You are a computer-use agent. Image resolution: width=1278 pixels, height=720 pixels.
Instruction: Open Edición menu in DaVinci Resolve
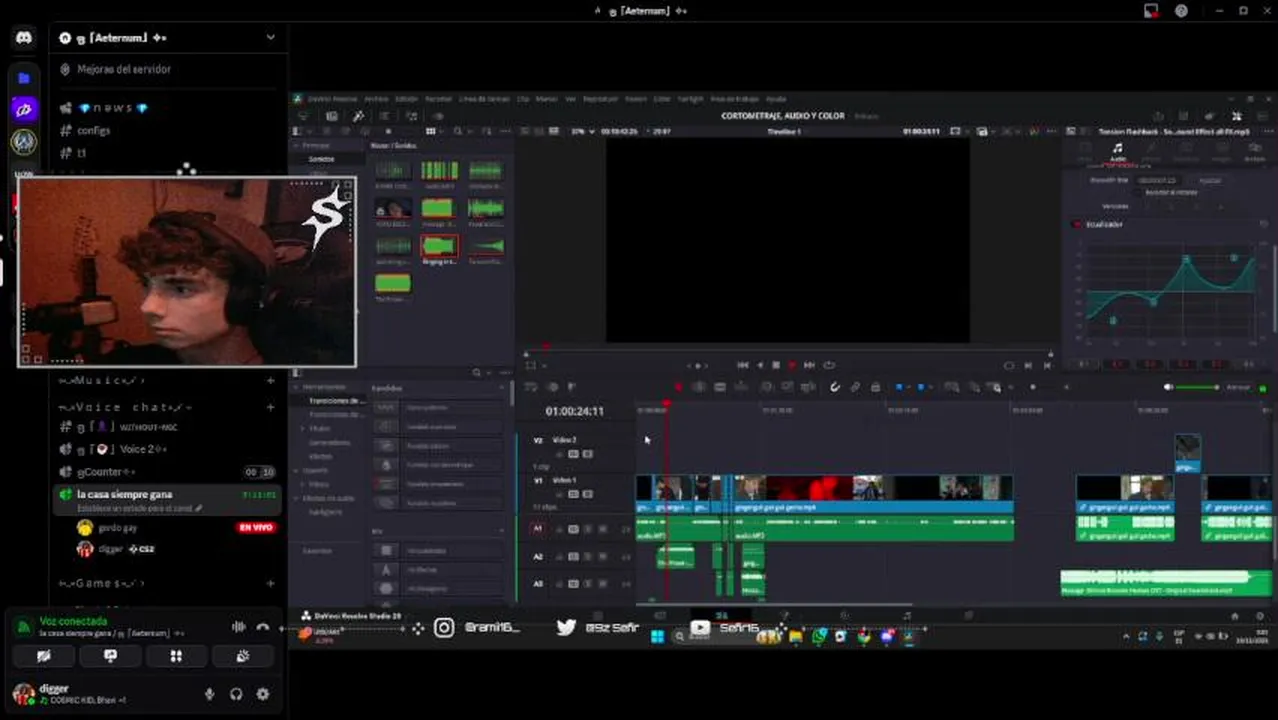tap(406, 99)
